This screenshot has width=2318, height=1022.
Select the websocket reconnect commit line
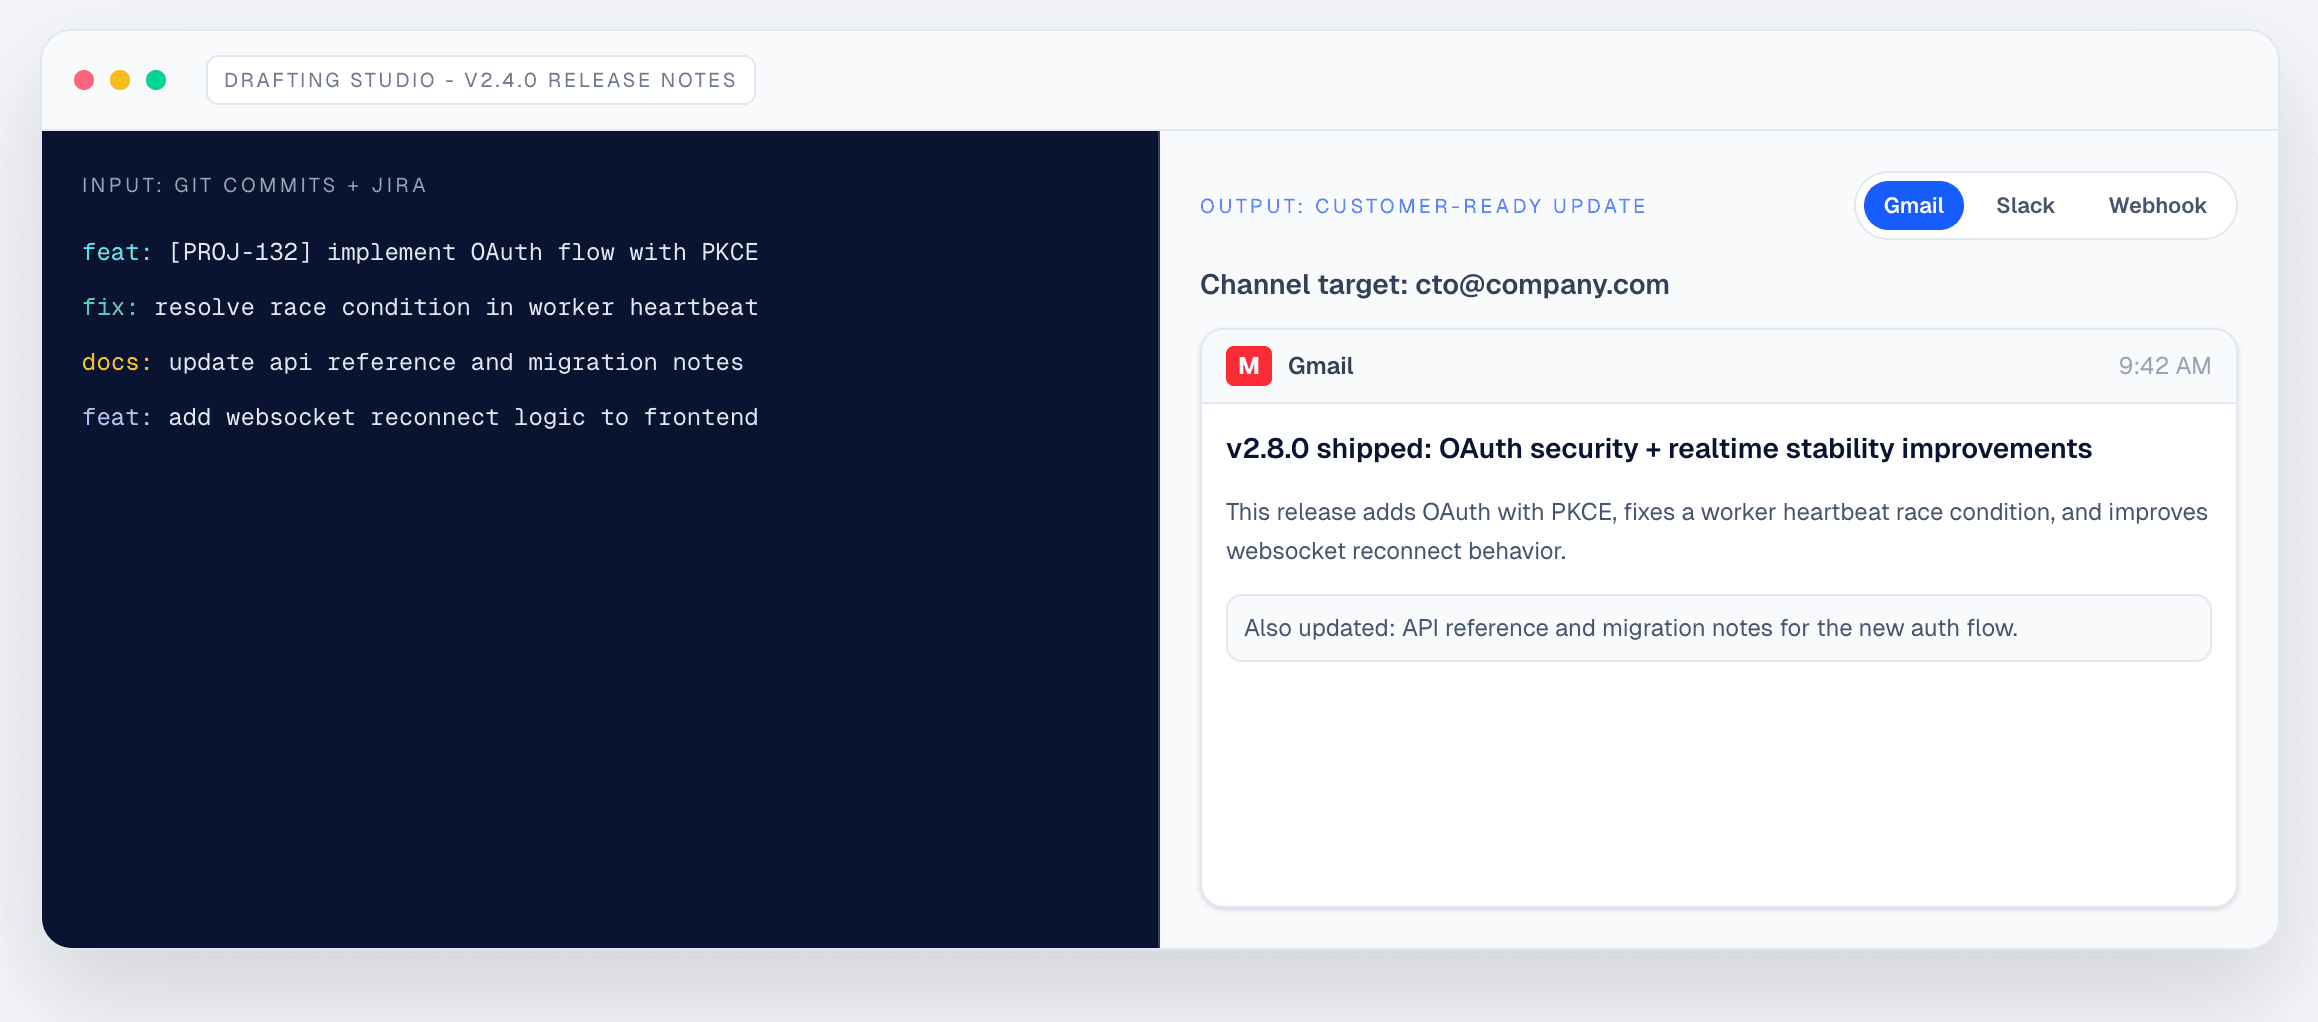point(420,417)
